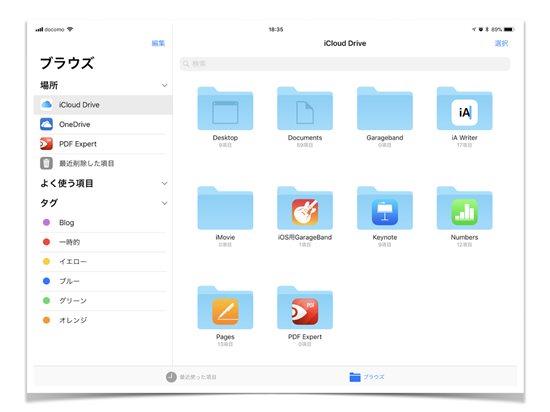This screenshot has height=412, width=550.
Task: Select PDF Expert location in sidebar
Action: coord(103,144)
